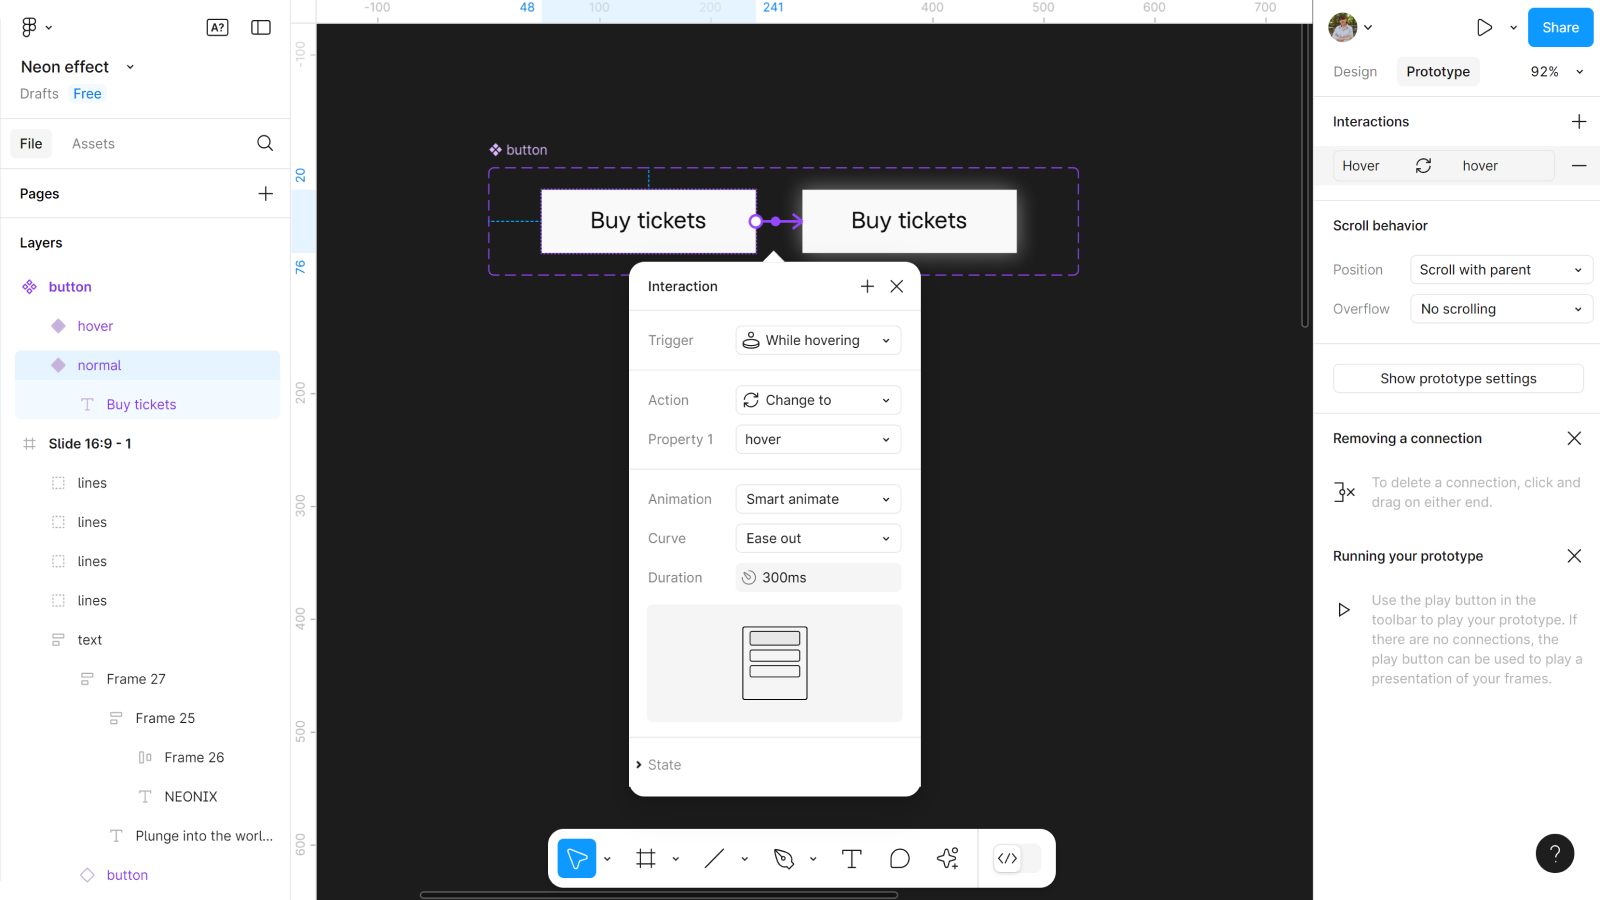The height and width of the screenshot is (900, 1600).
Task: Open the Animation dropdown Smart animate
Action: tap(818, 499)
